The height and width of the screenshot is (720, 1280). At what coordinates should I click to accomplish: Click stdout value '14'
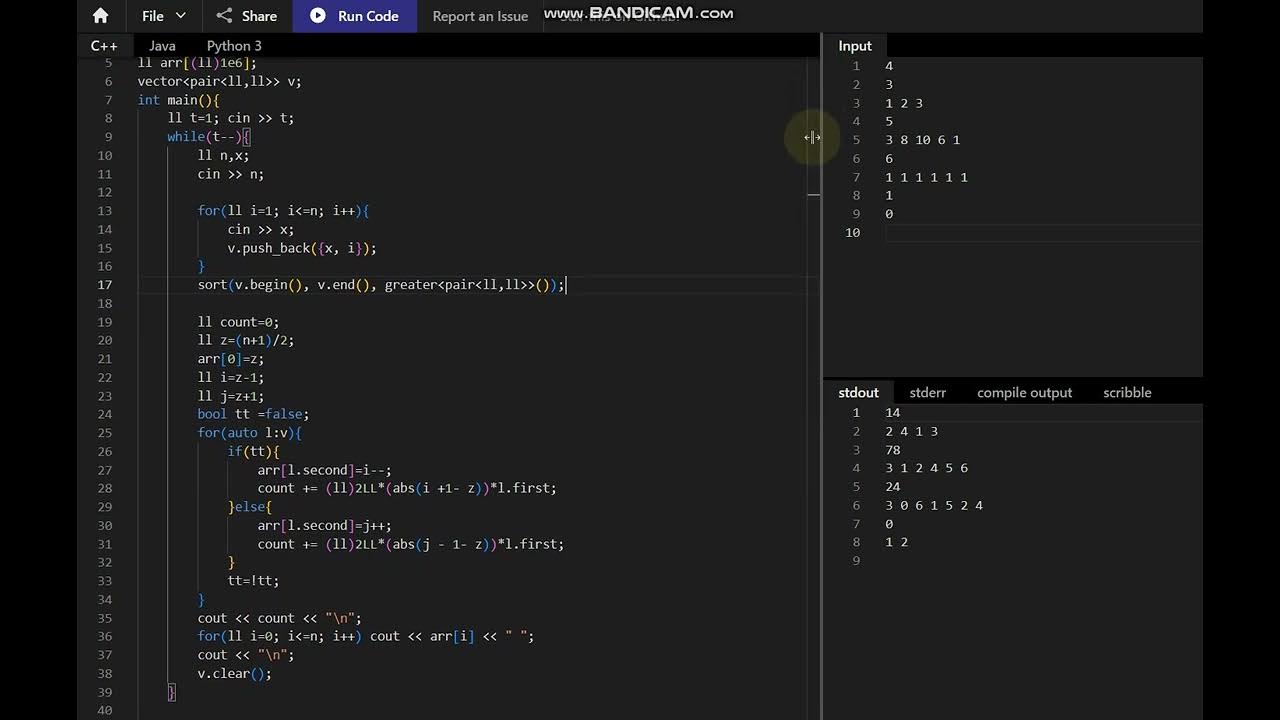(x=893, y=413)
